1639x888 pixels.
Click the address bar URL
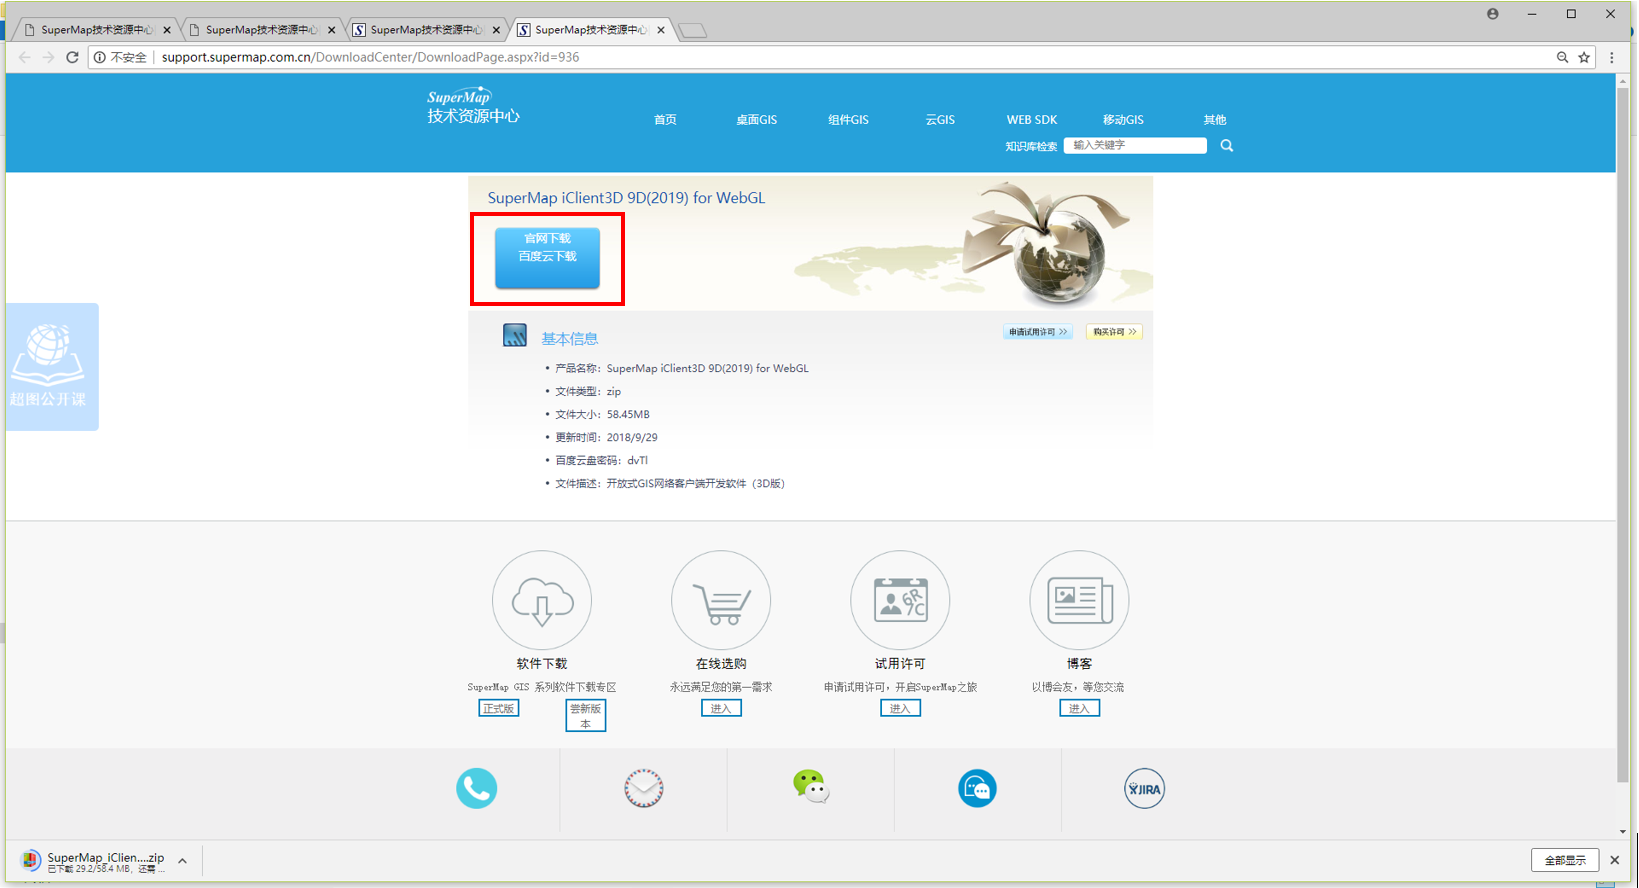[370, 57]
